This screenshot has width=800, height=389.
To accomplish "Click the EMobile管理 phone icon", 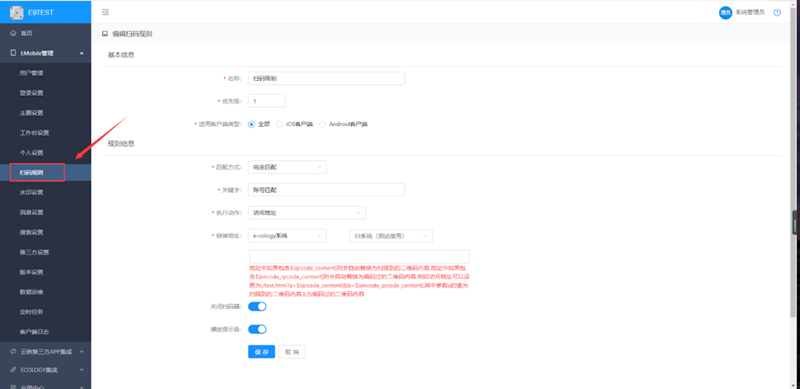I will pyautogui.click(x=13, y=53).
